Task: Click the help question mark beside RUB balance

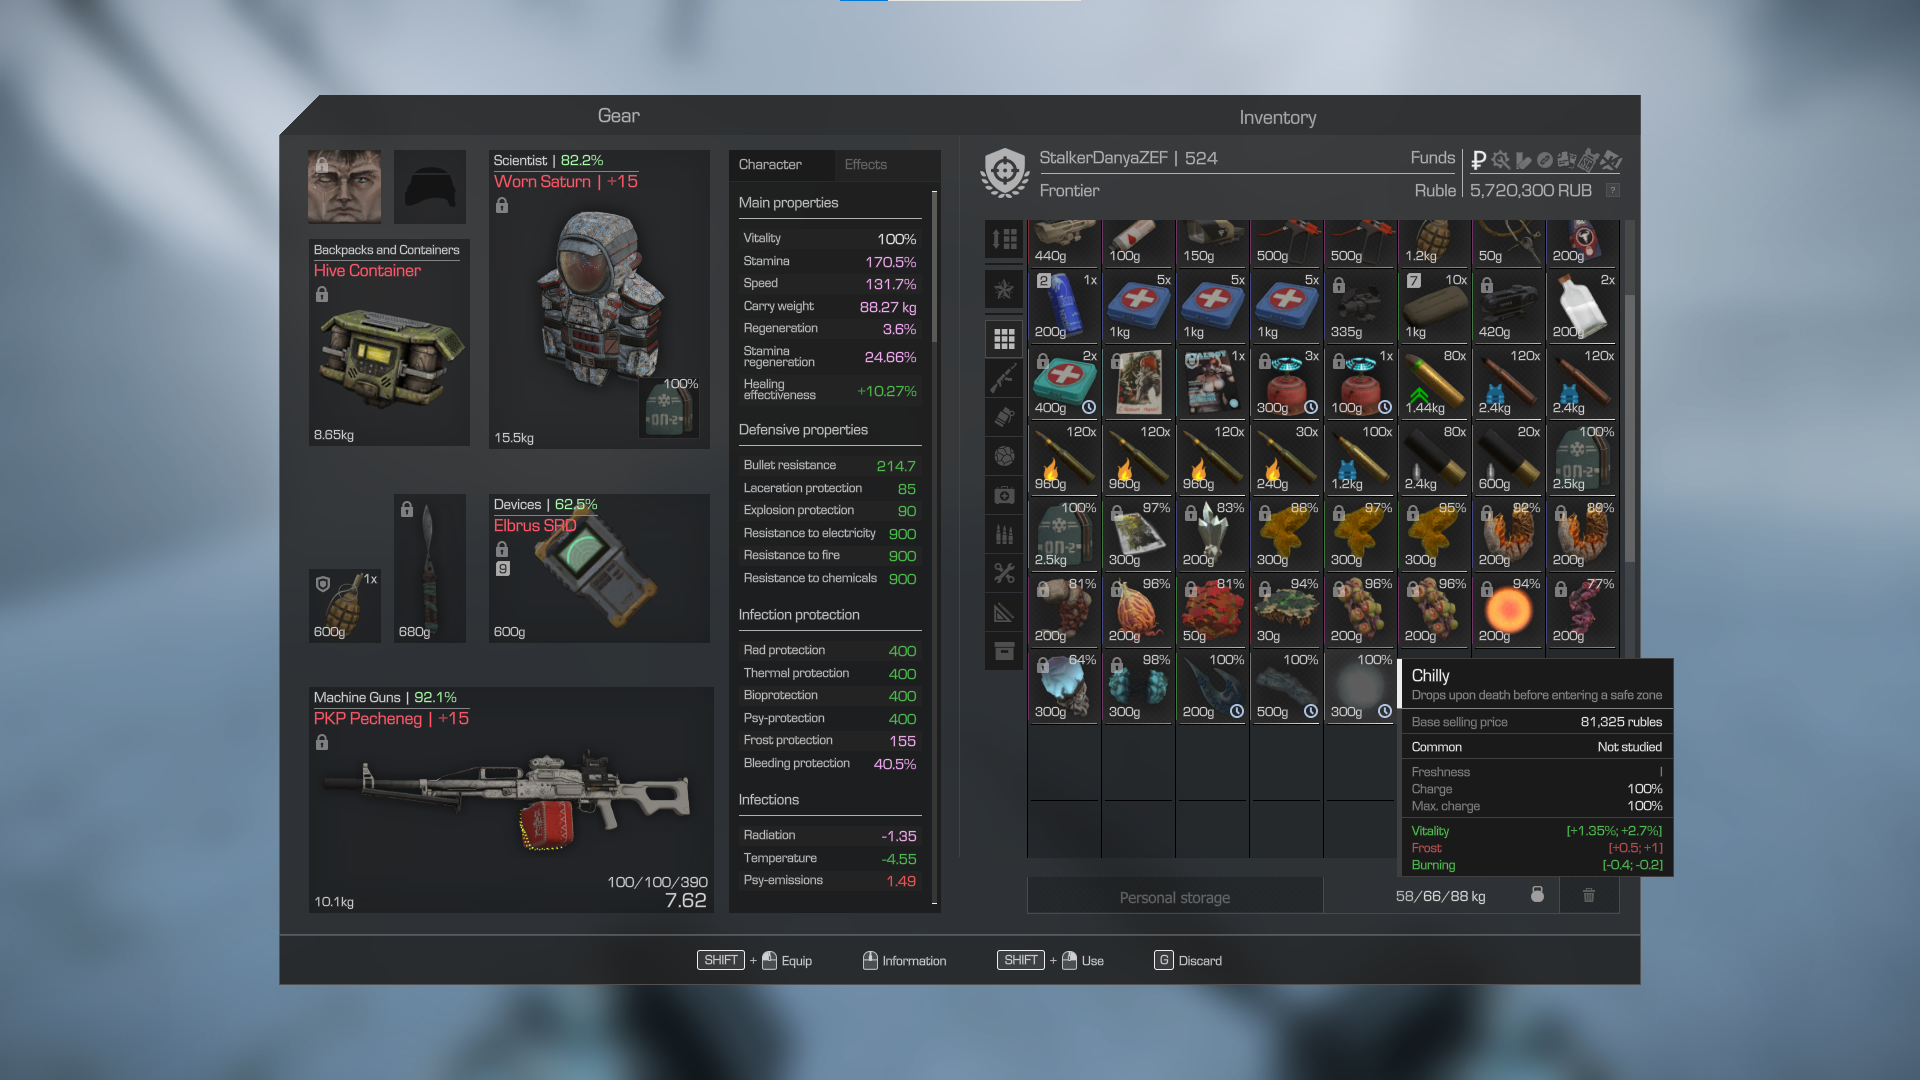Action: pos(1612,190)
